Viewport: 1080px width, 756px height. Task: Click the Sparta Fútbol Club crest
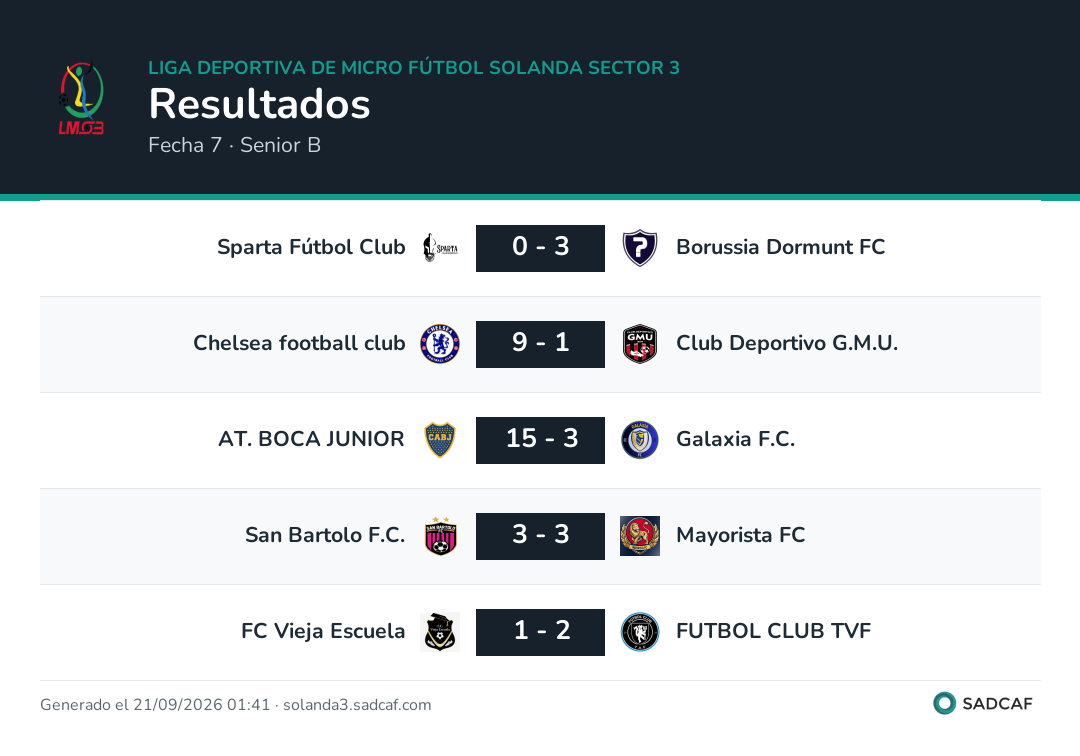(x=440, y=248)
